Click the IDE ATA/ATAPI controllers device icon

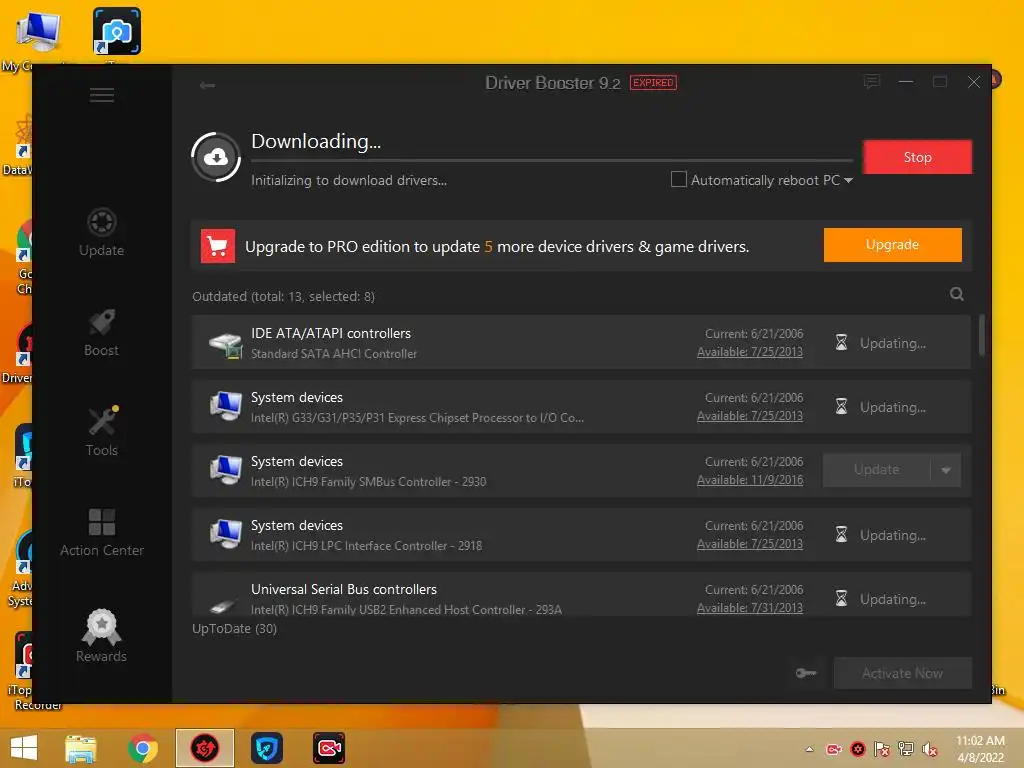click(x=225, y=344)
